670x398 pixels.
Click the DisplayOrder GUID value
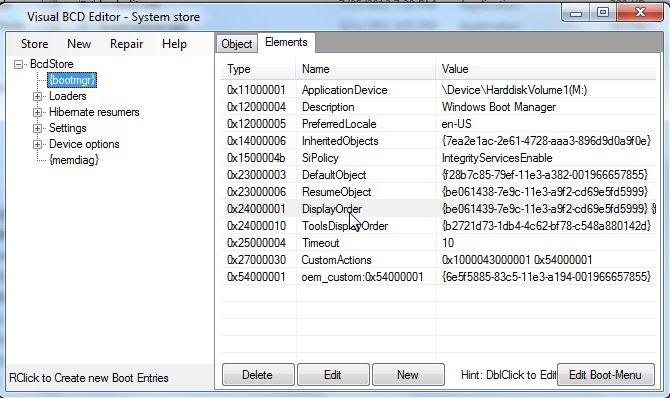point(548,209)
